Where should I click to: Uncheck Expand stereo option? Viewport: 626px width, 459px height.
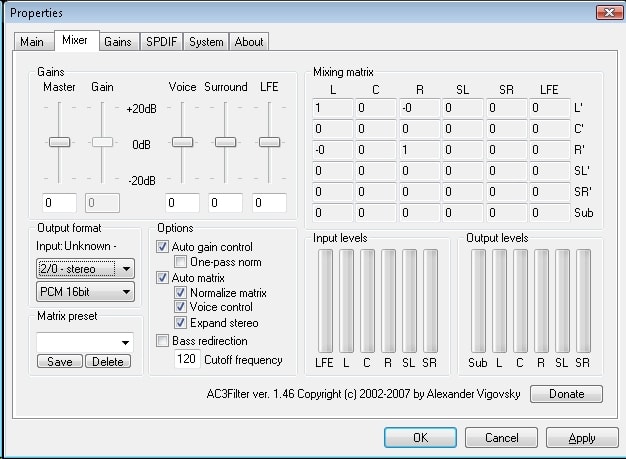(180, 322)
